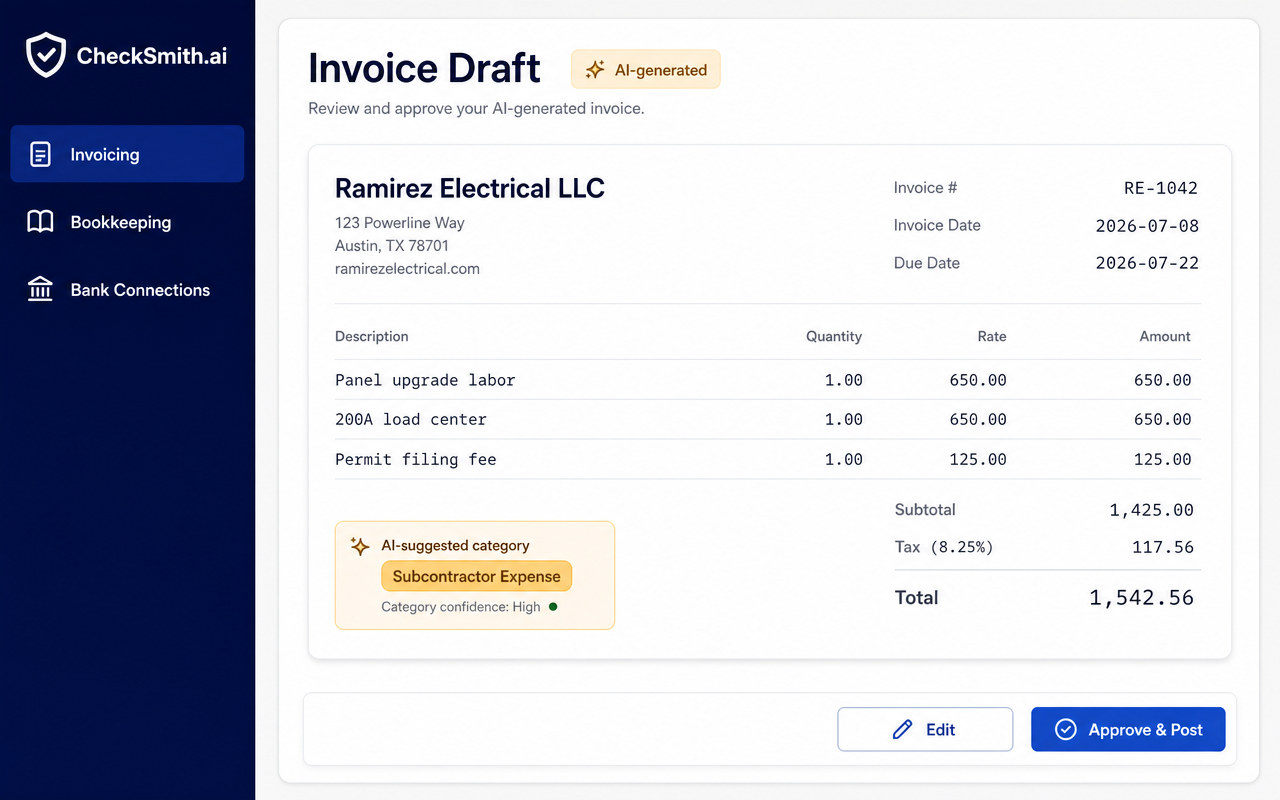Open the ramirezelectrical.com website link
This screenshot has width=1280, height=800.
coord(407,268)
